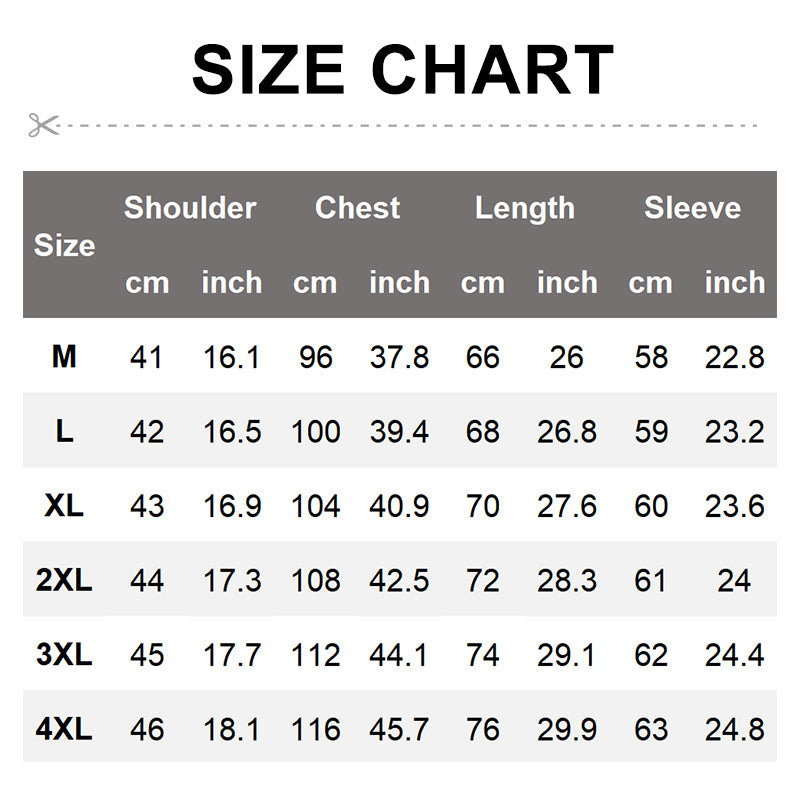Image resolution: width=800 pixels, height=800 pixels.
Task: Click the SIZE CHART title
Action: click(401, 70)
